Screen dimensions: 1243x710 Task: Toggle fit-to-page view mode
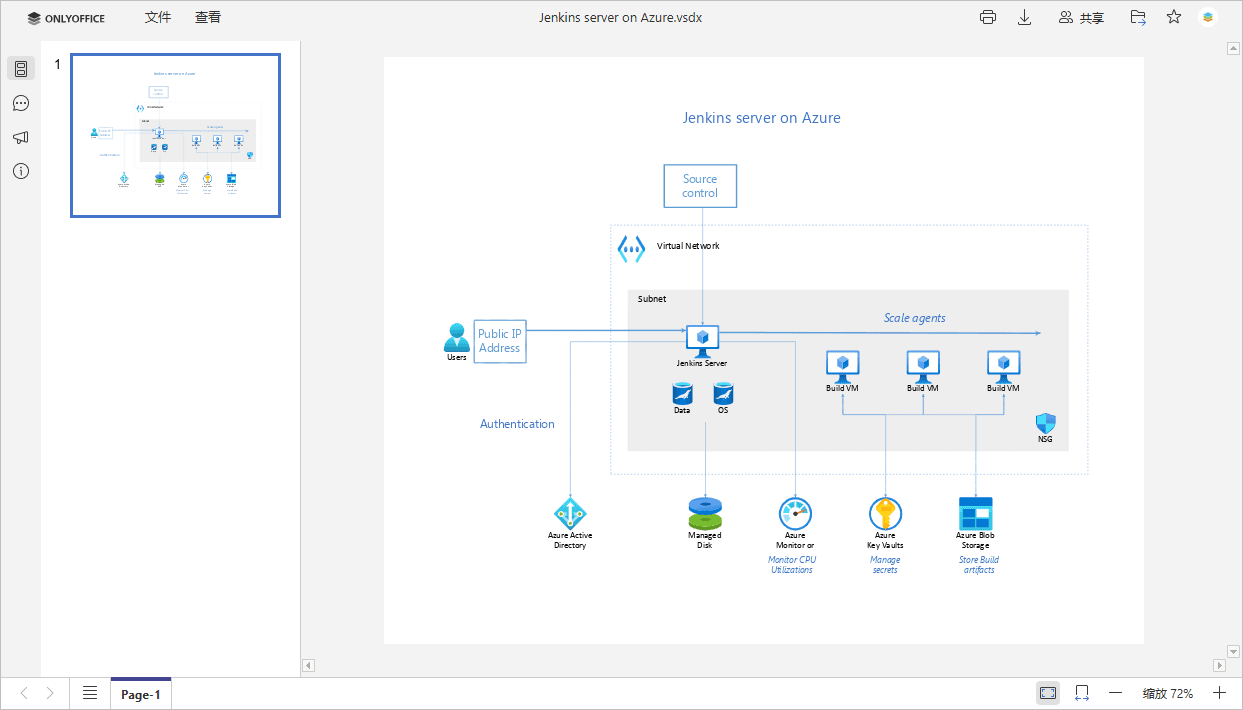[x=1047, y=692]
